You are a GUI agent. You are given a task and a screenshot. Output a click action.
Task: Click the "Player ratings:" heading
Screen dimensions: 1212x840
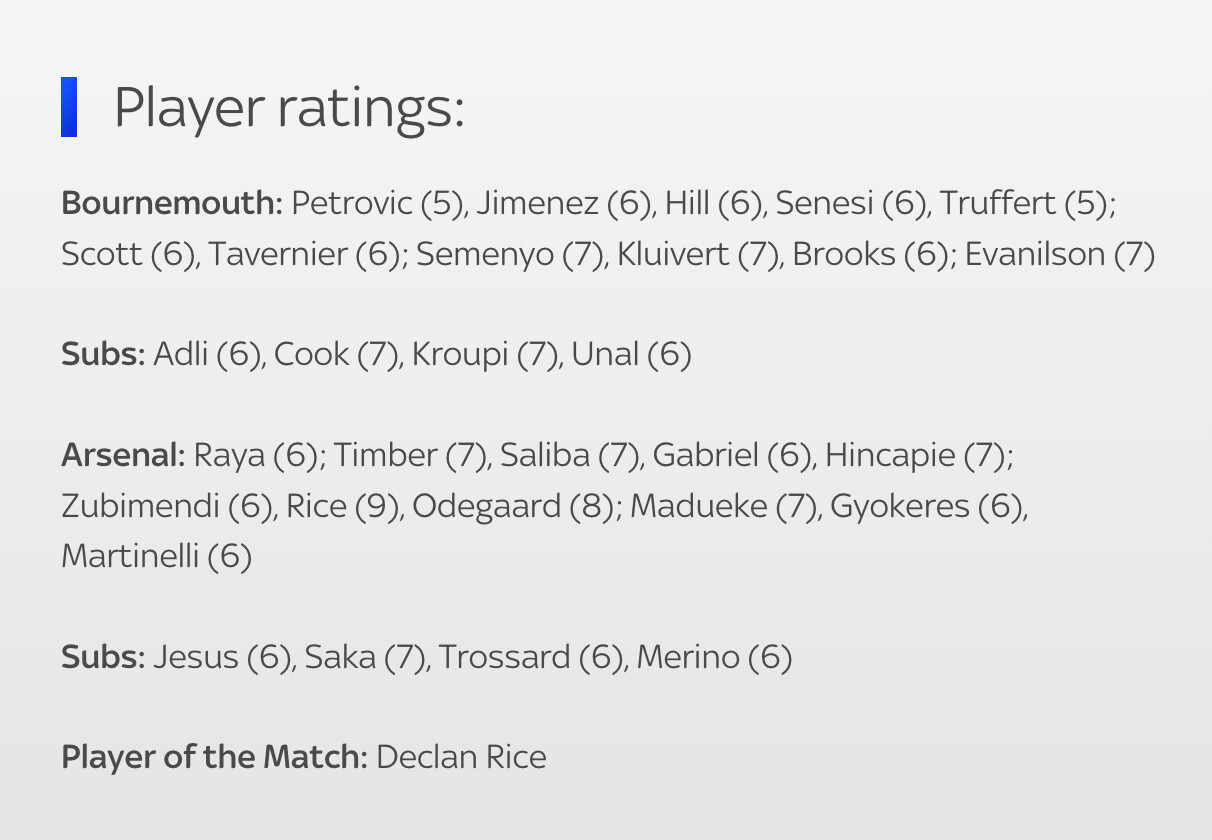tap(289, 107)
